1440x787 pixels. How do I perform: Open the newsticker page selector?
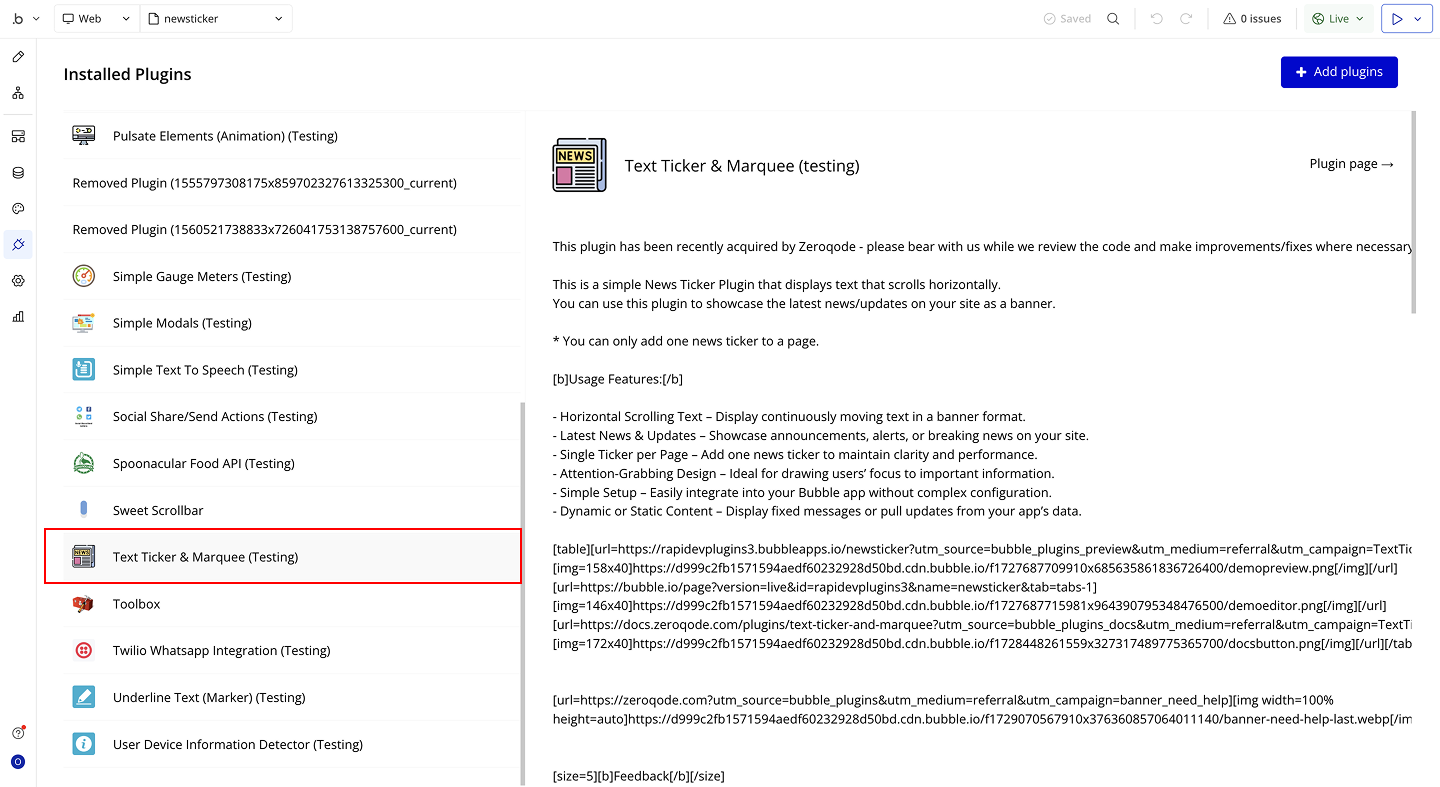[217, 19]
